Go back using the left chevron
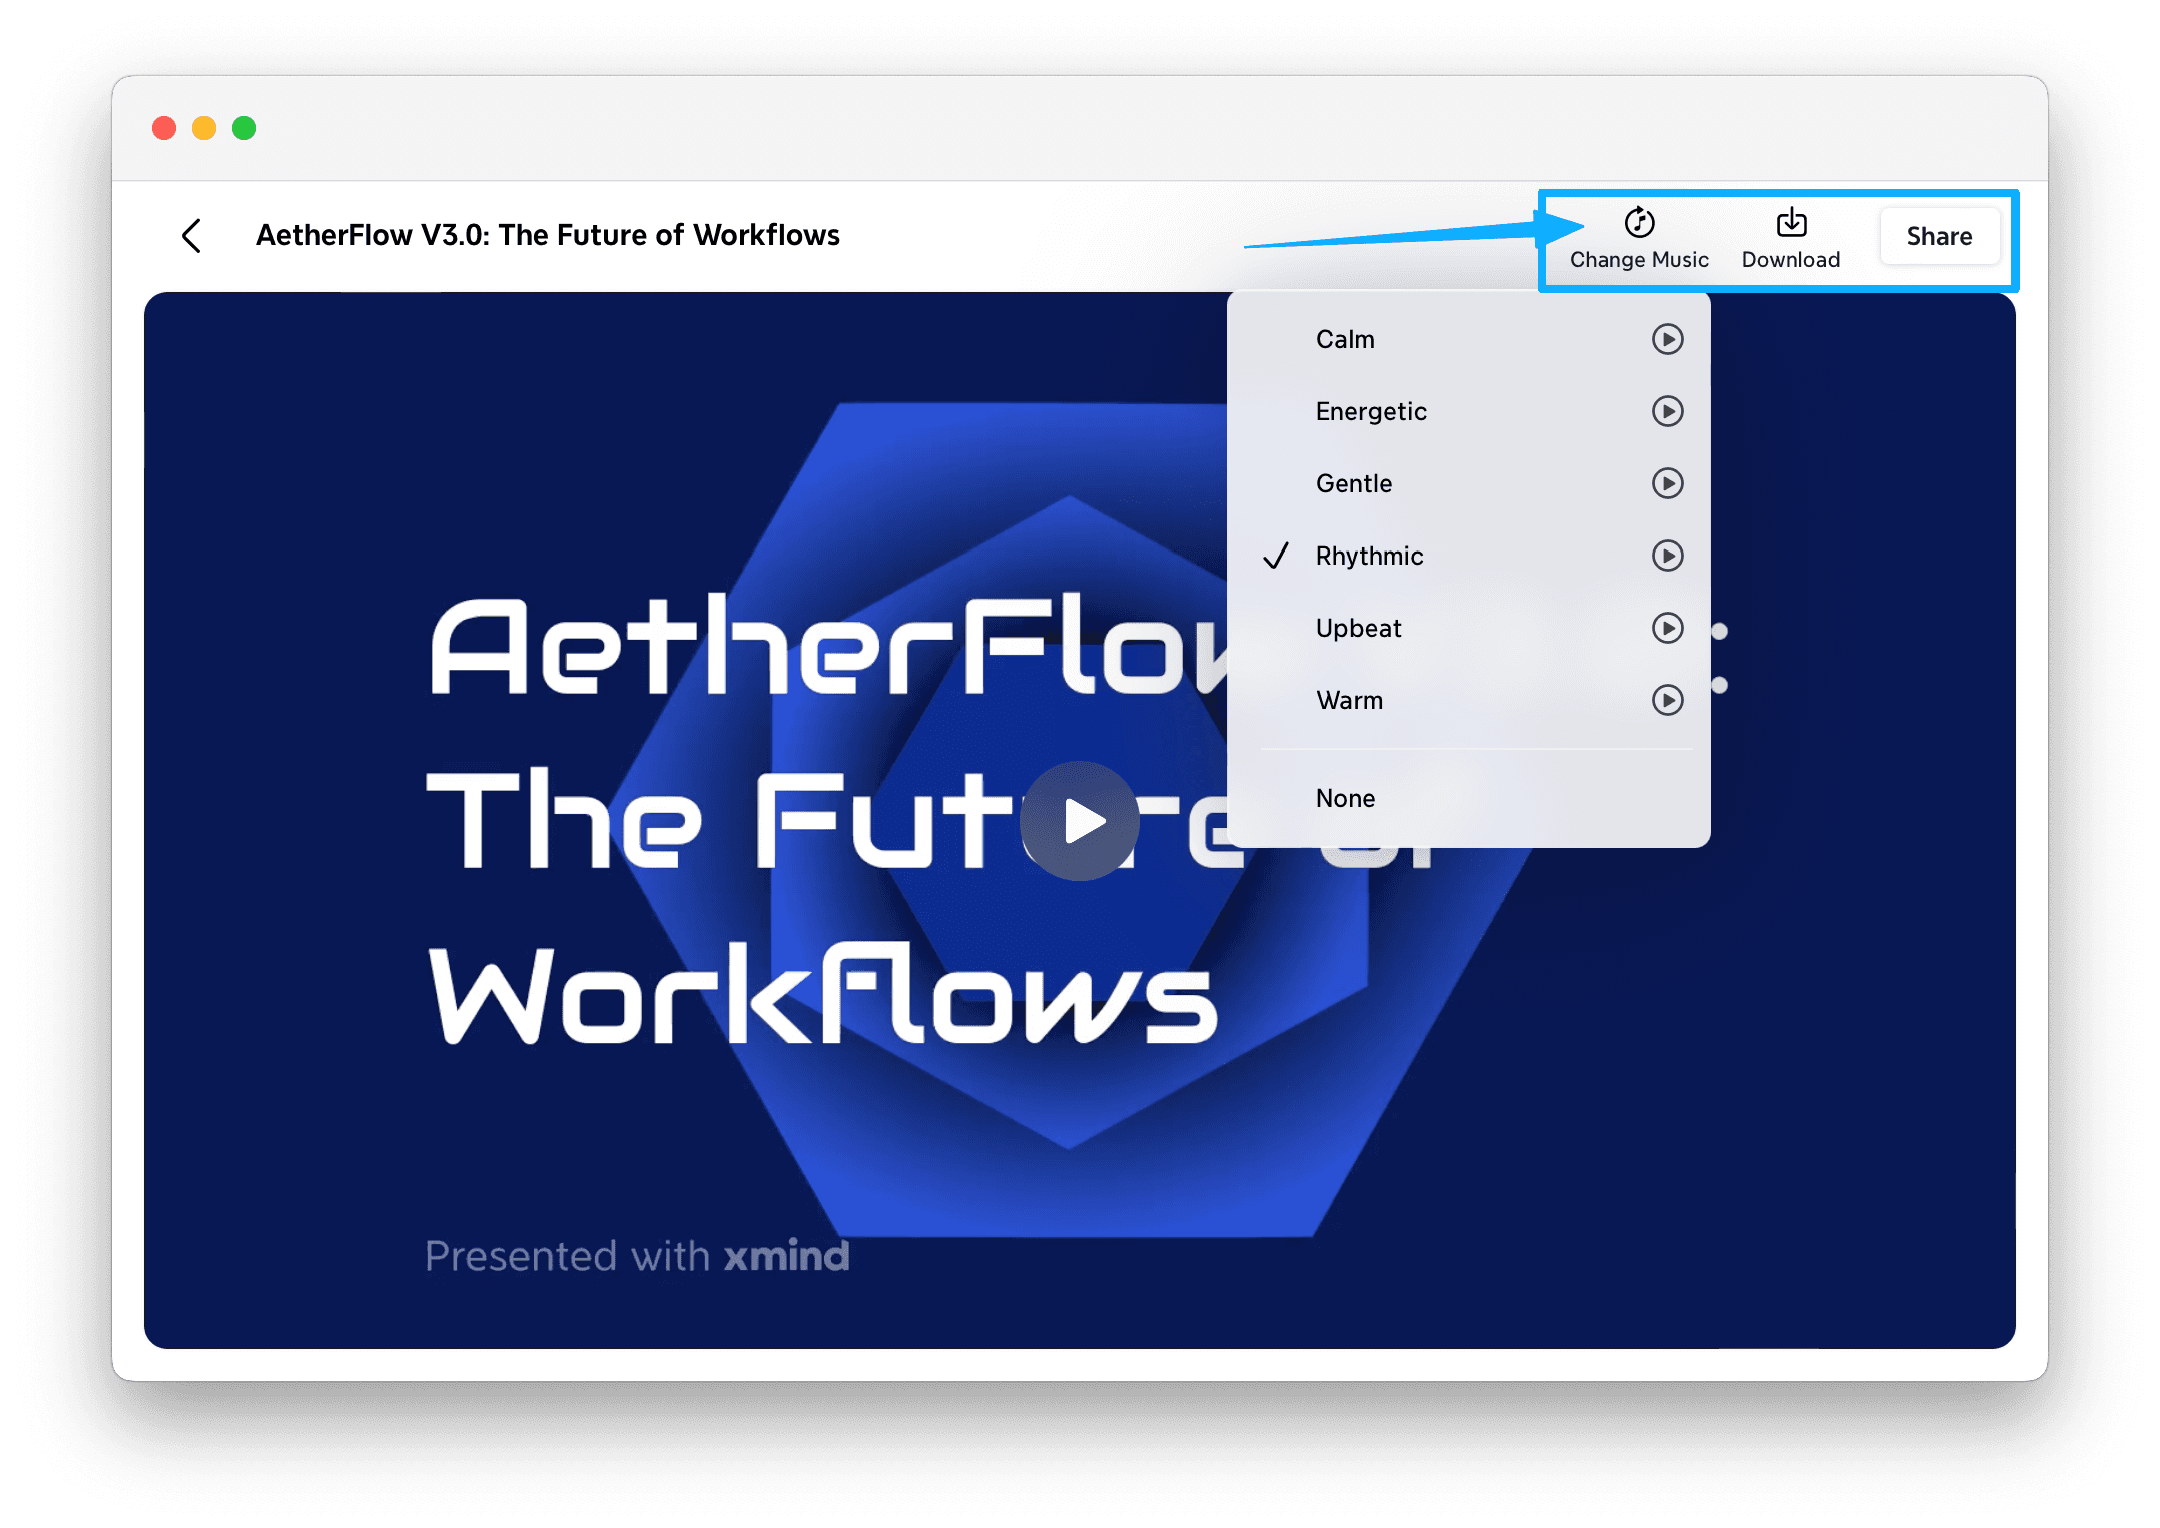The image size is (2160, 1528). click(x=192, y=236)
